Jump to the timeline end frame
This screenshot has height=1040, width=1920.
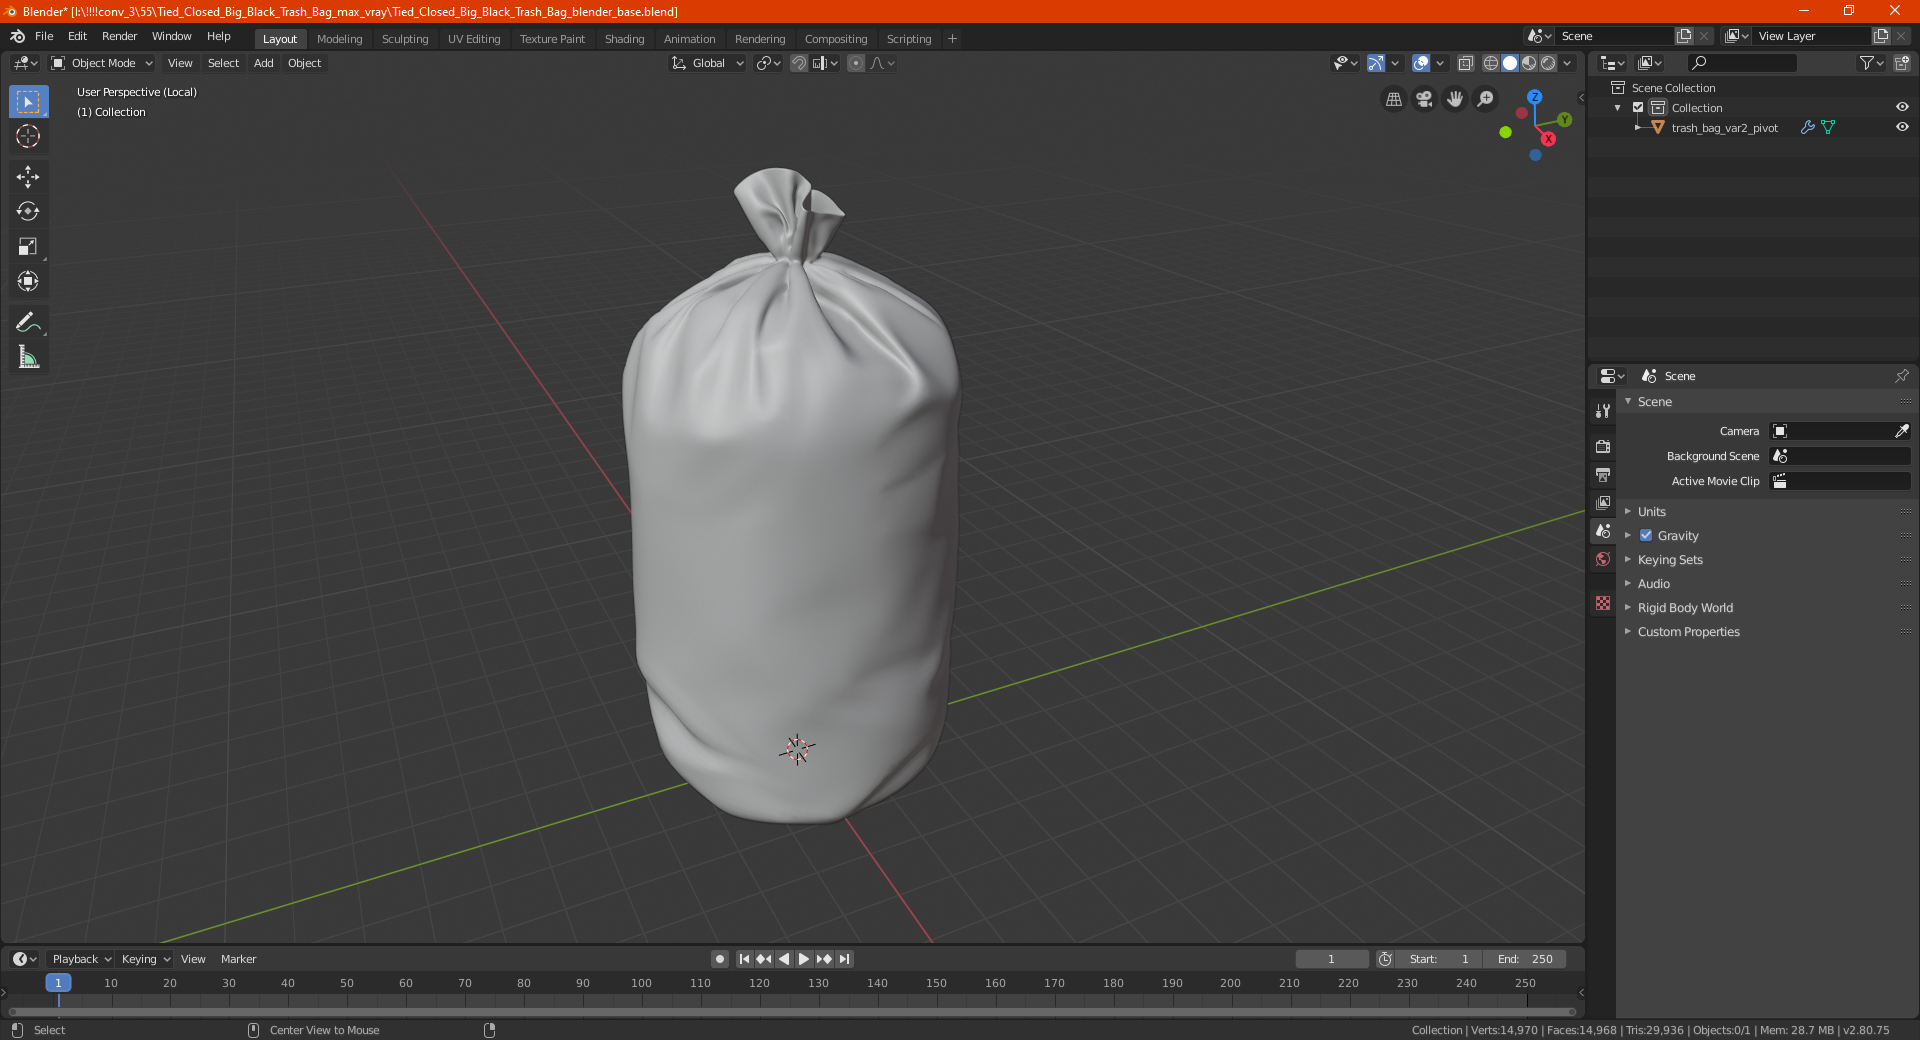coord(845,959)
